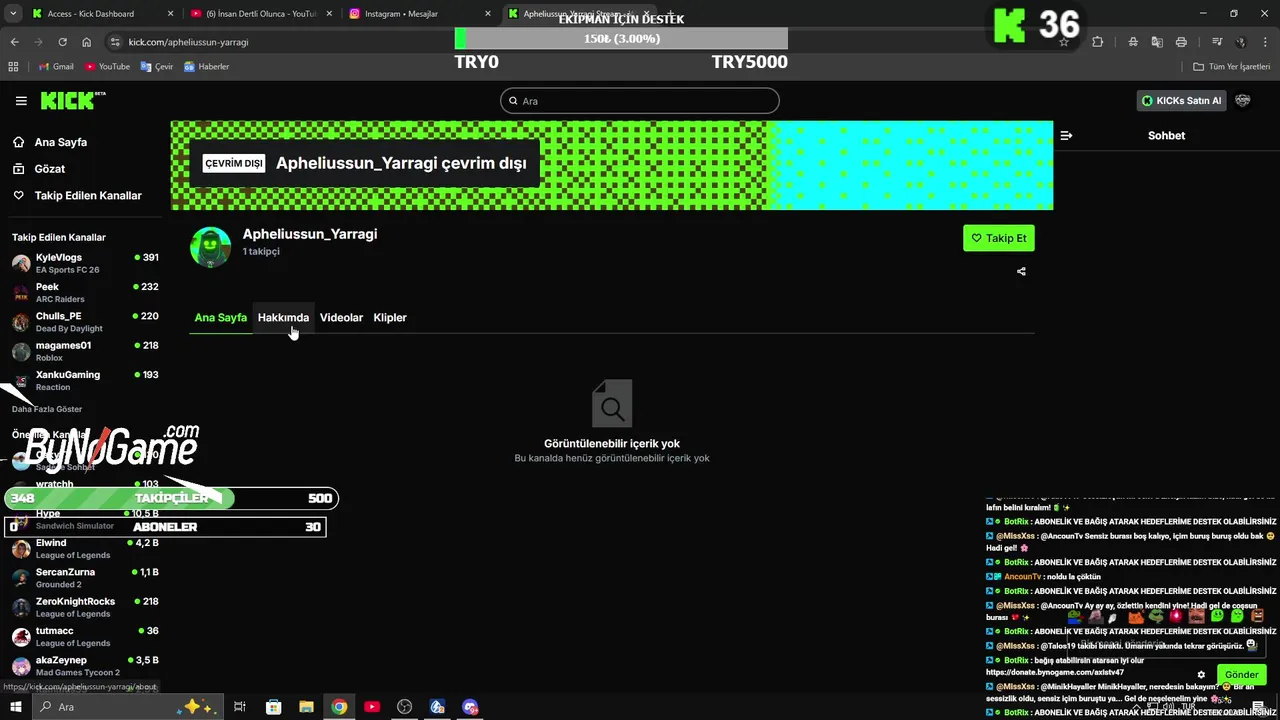Open the user profile avatar menu
This screenshot has width=1280, height=720.
tap(1243, 101)
